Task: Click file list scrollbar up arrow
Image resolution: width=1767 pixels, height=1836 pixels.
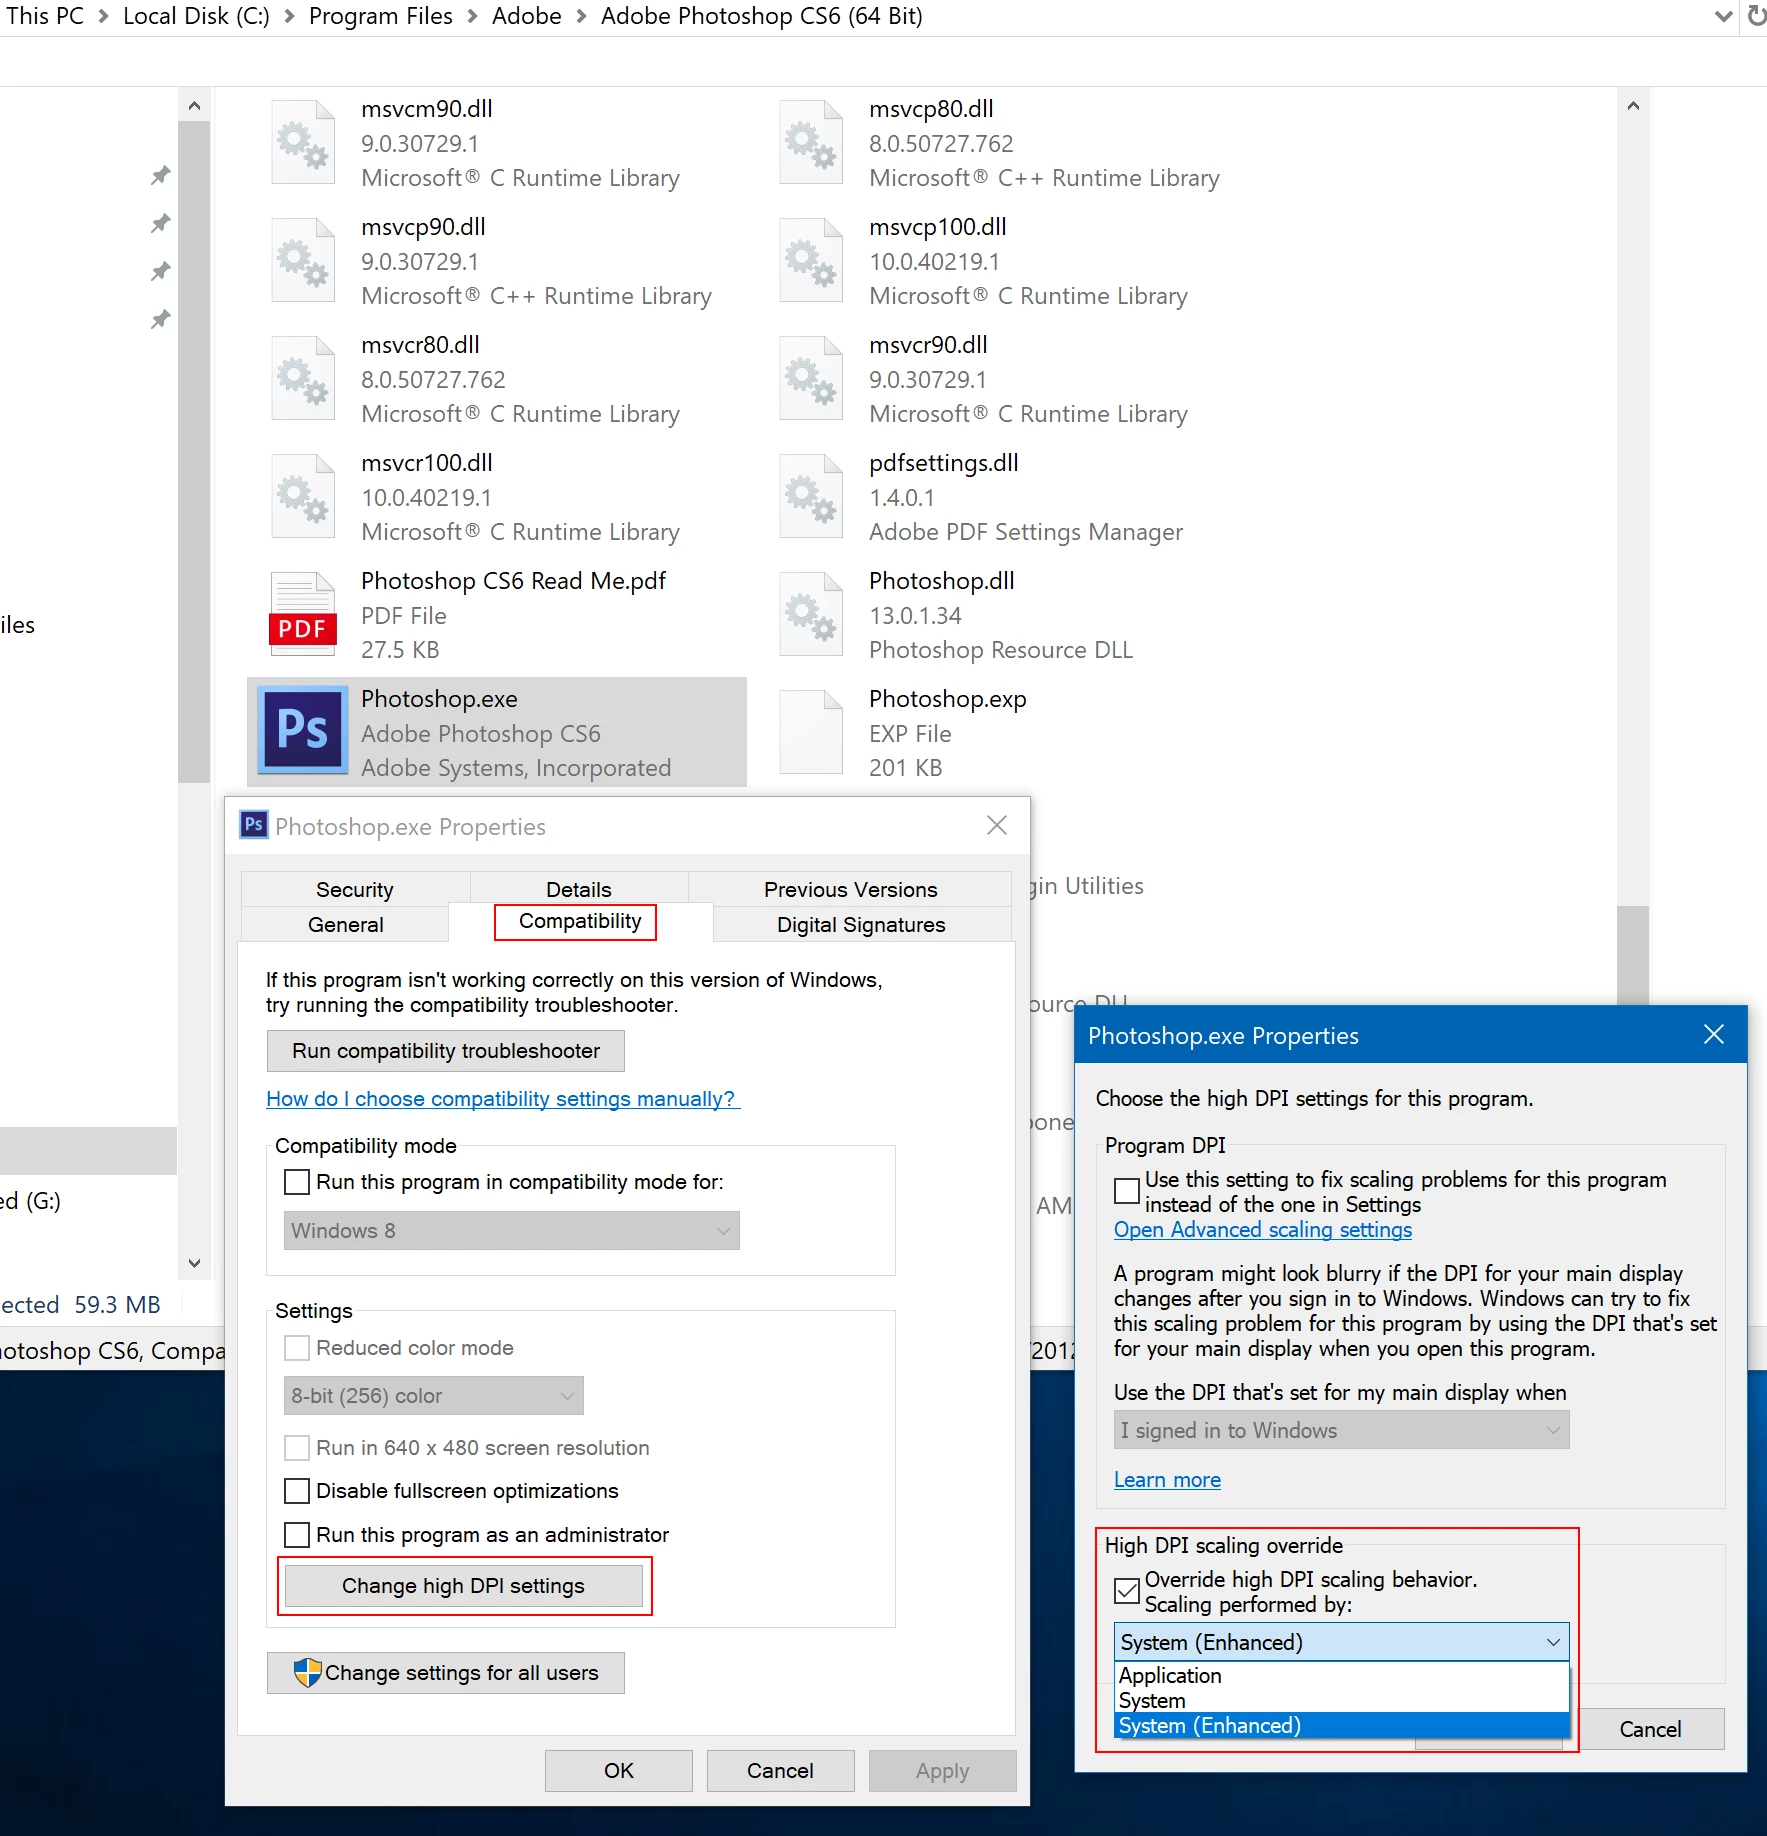Action: point(1633,105)
